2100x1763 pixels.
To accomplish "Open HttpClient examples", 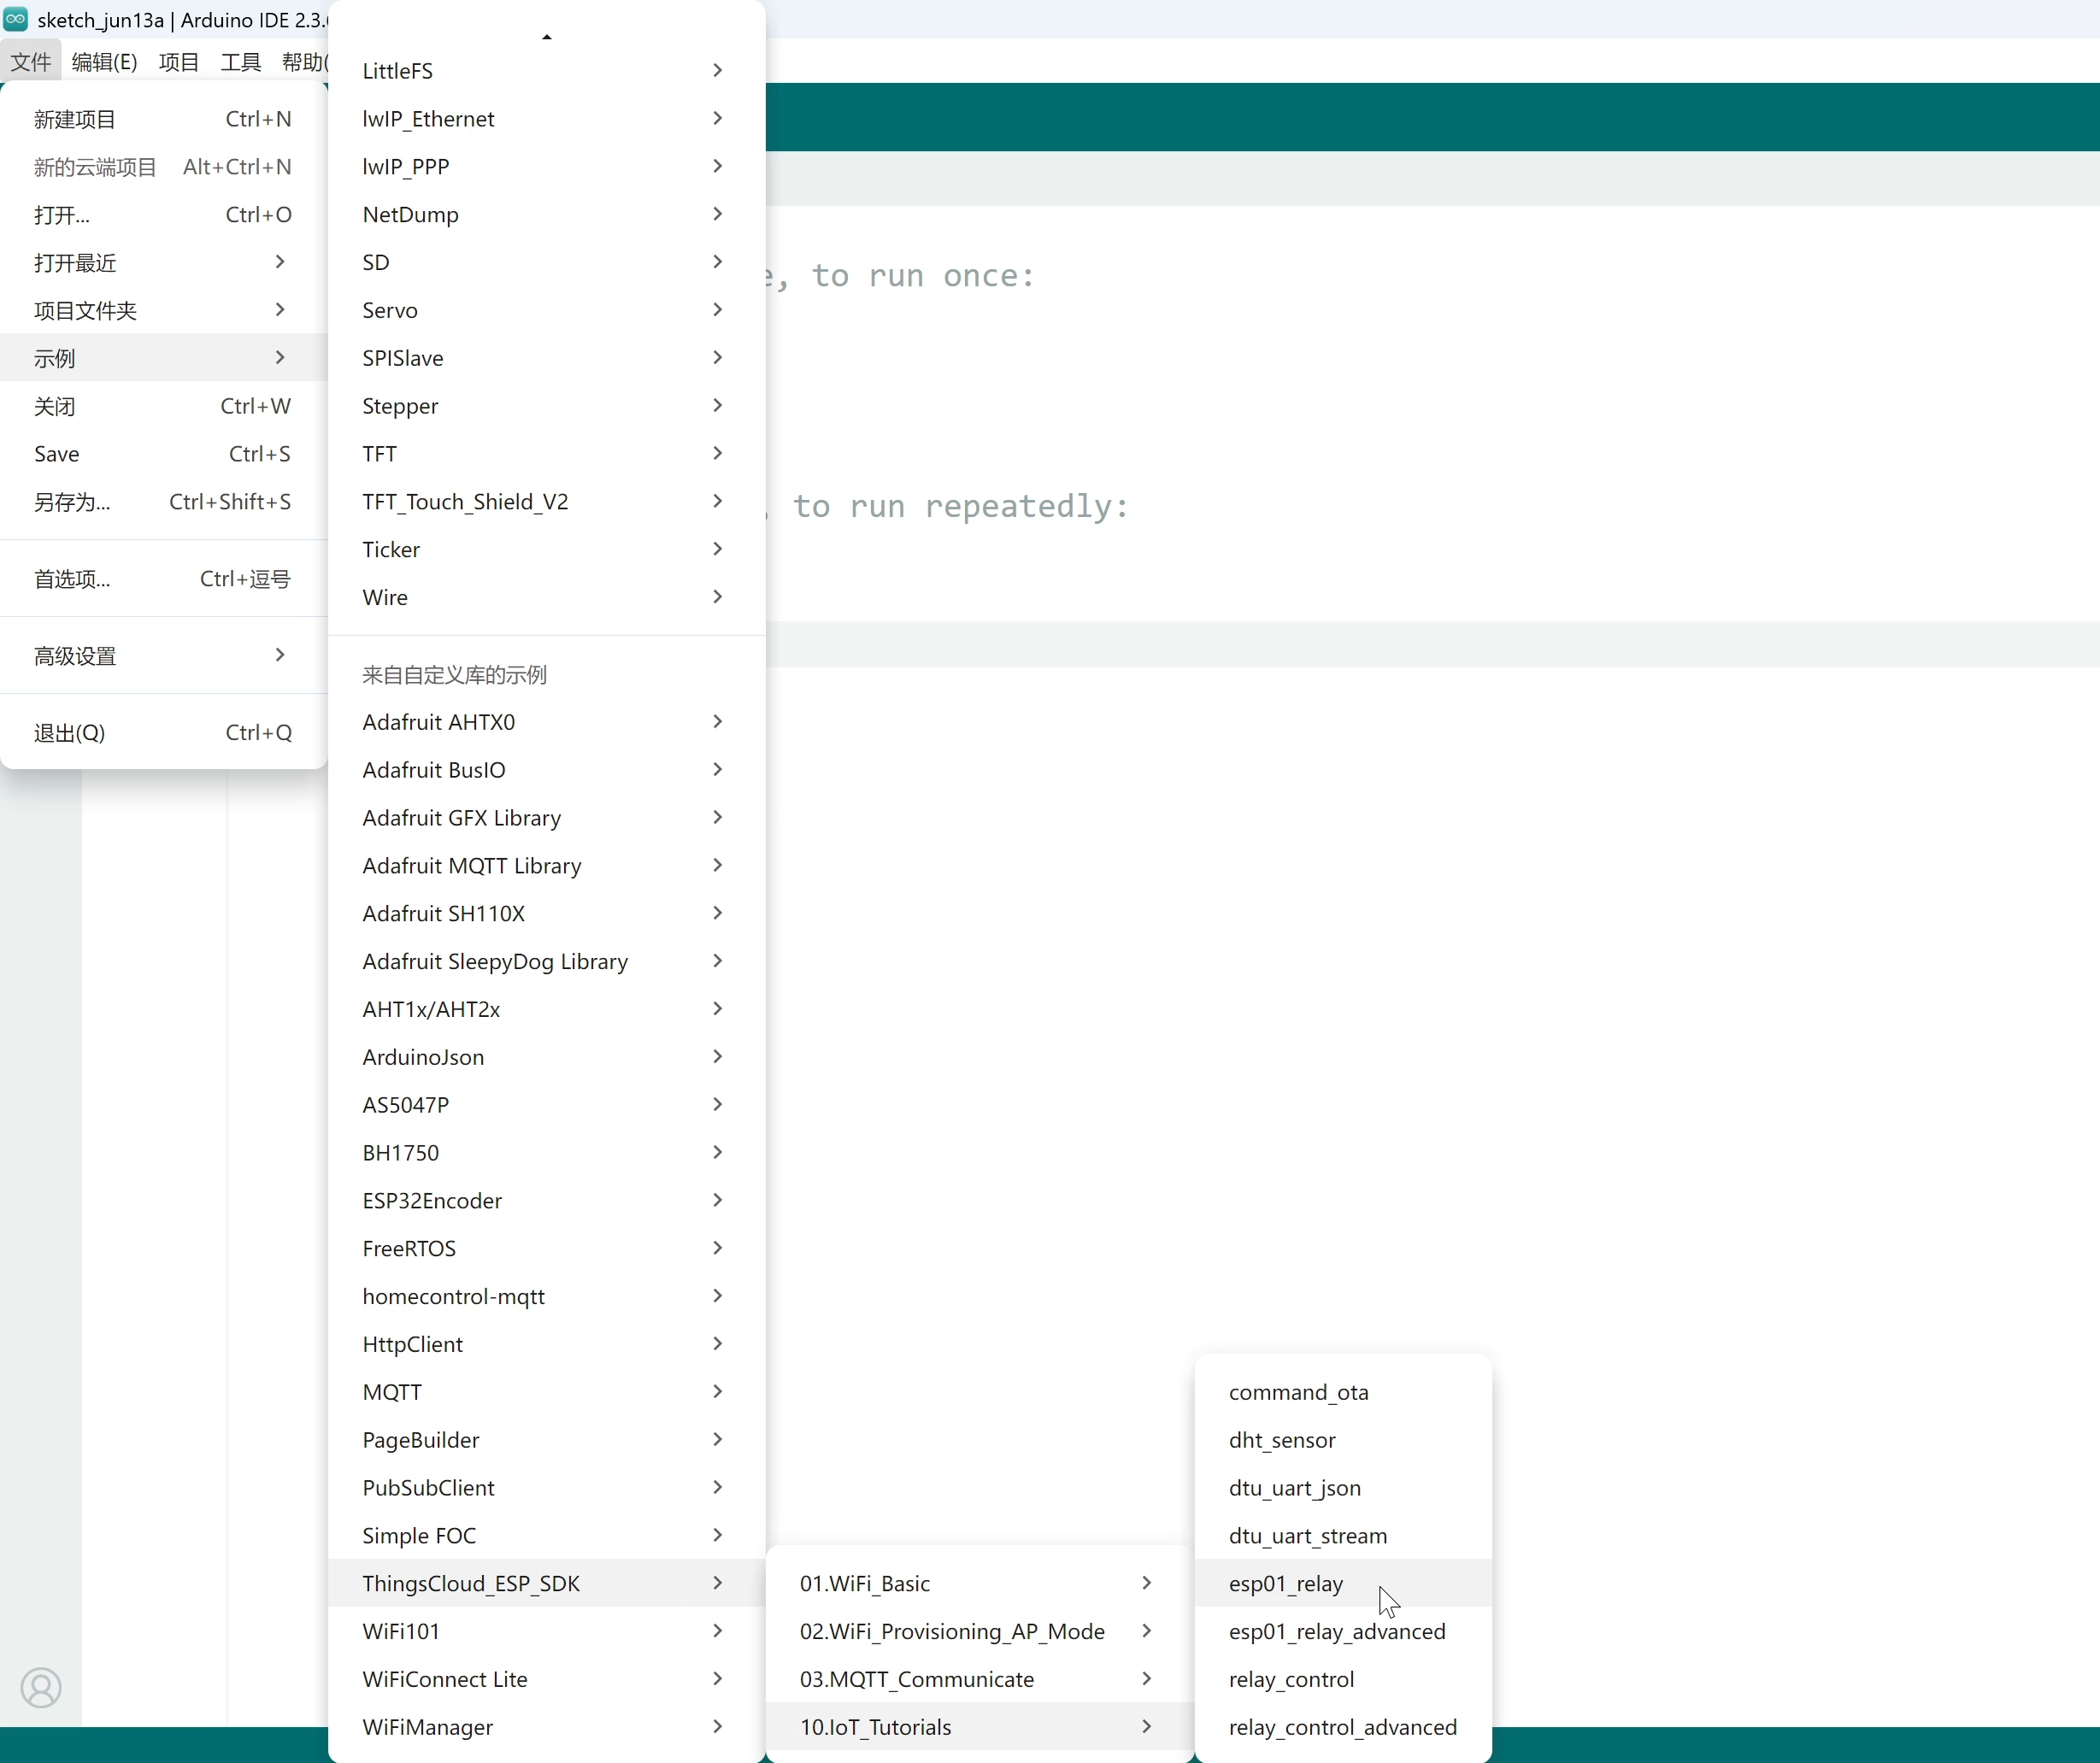I will point(547,1345).
